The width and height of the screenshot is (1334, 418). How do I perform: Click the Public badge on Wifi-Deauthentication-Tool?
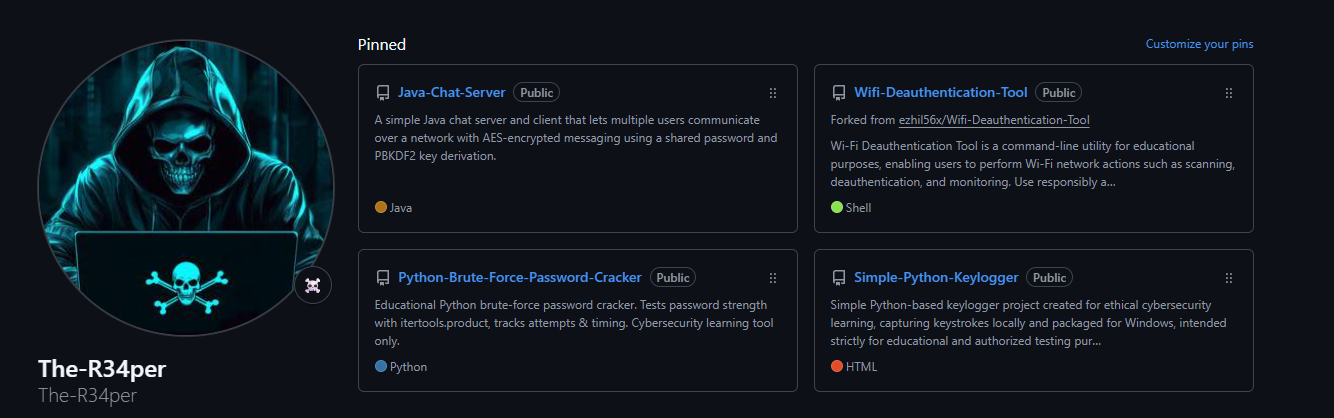tap(1058, 93)
